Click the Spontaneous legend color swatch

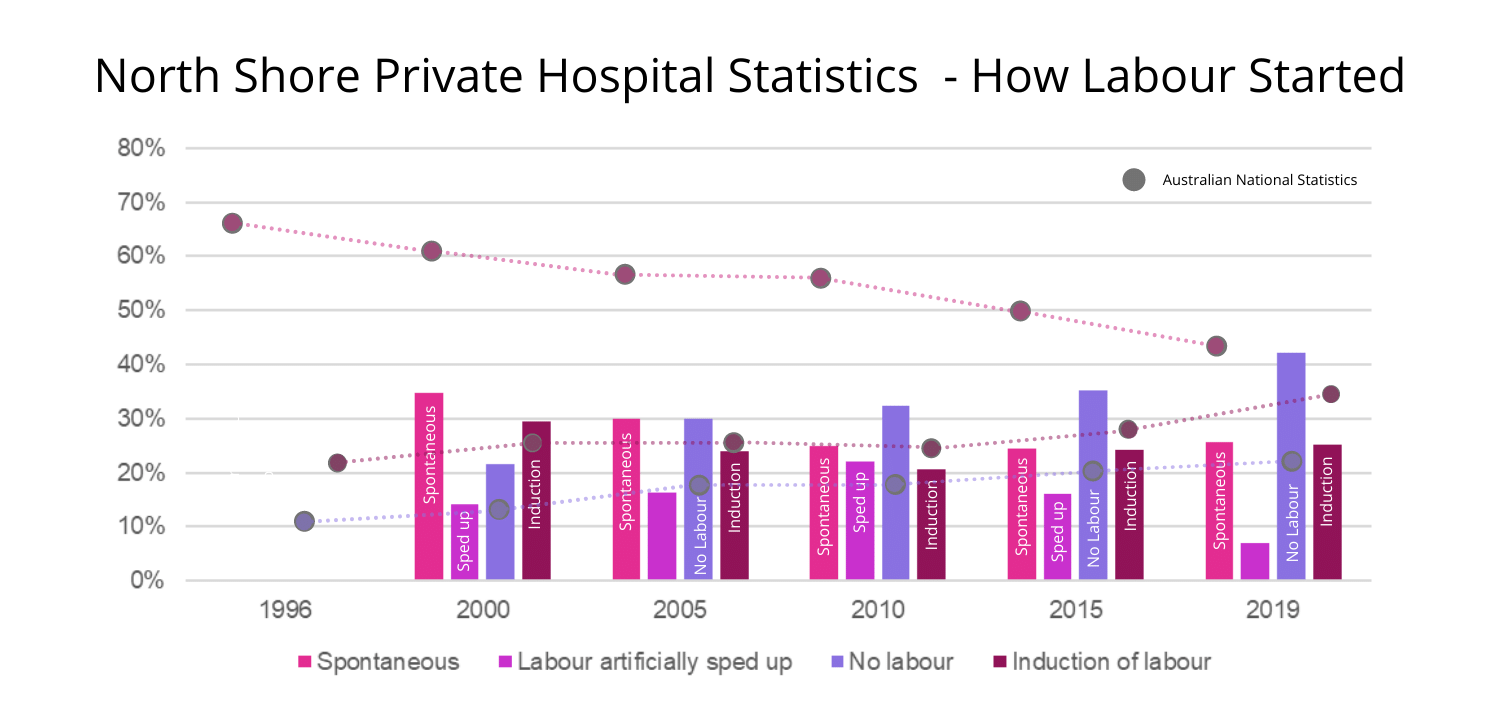[305, 662]
